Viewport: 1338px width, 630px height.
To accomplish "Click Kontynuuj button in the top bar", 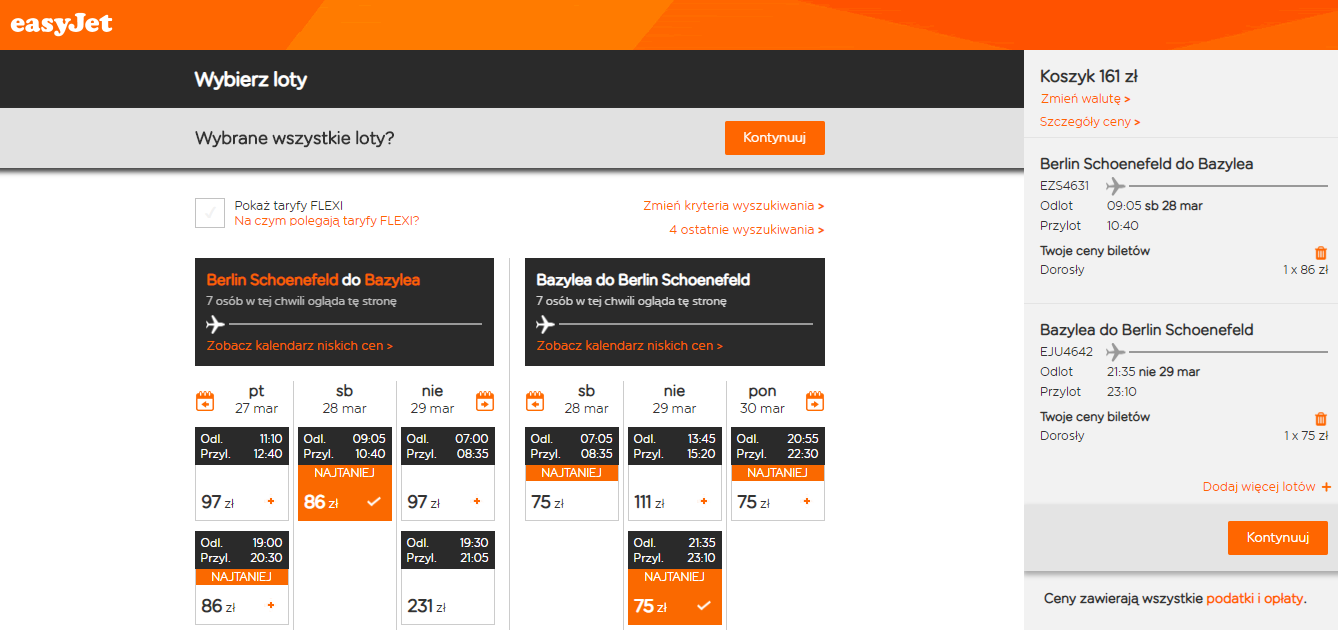I will tap(775, 138).
